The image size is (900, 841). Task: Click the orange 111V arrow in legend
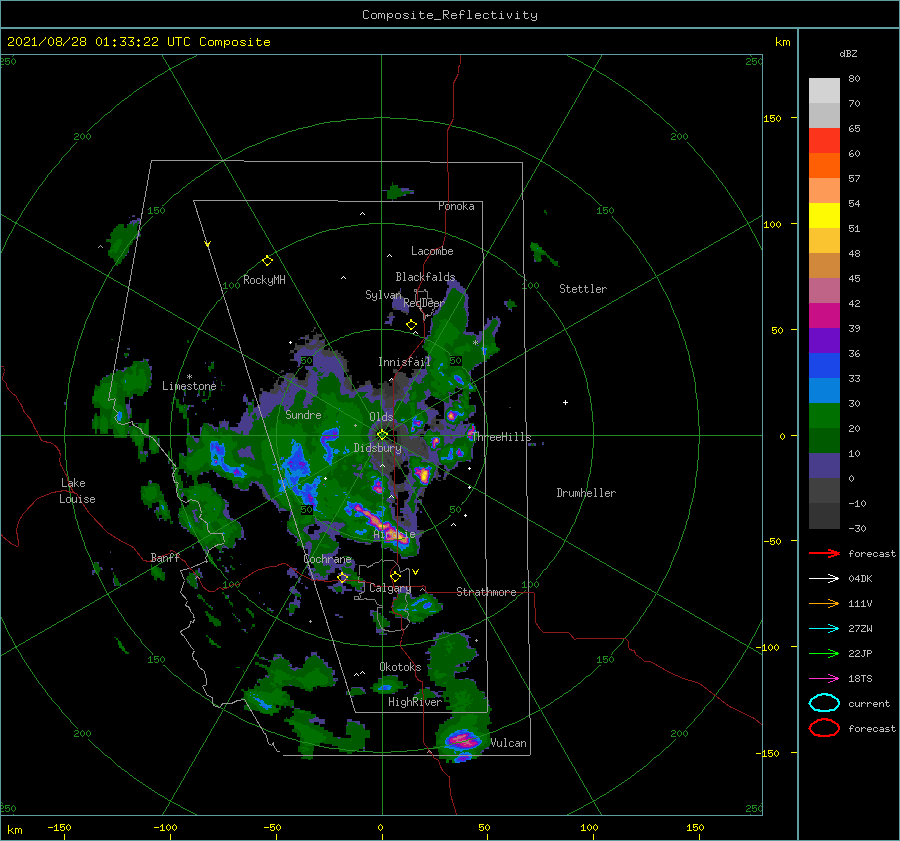824,603
